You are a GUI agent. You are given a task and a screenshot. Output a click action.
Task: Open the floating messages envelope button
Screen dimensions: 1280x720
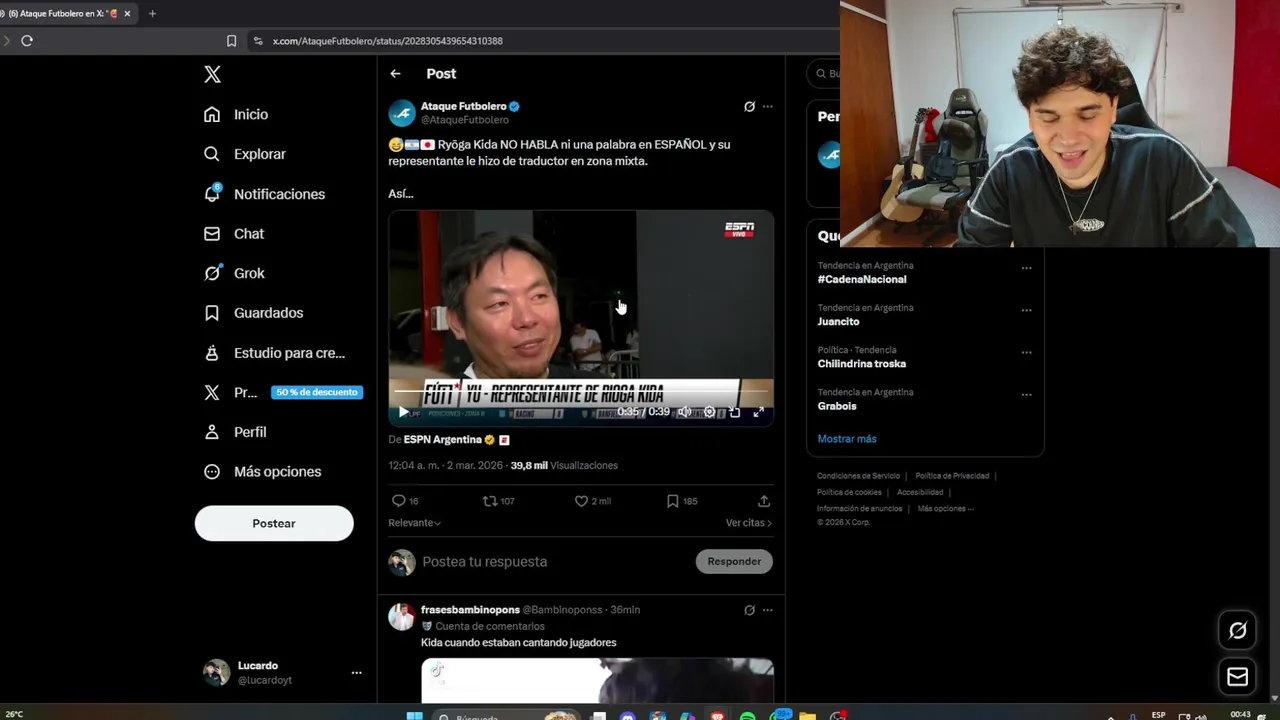[1238, 677]
